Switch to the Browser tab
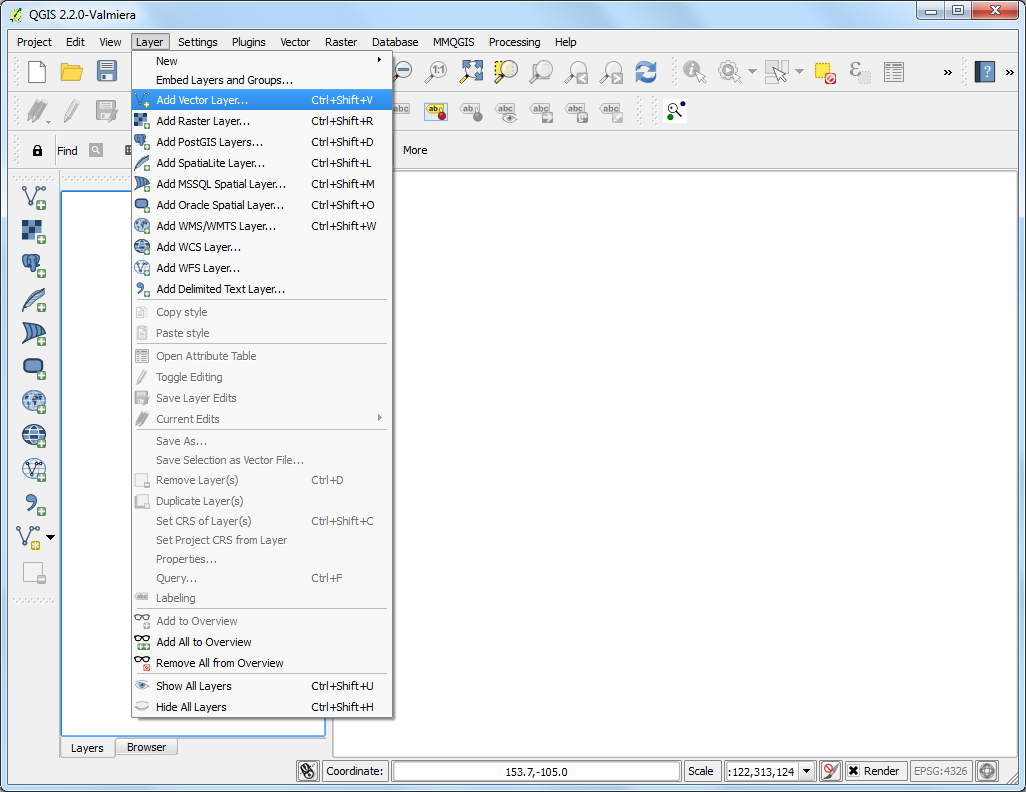The height and width of the screenshot is (792, 1026). click(146, 747)
